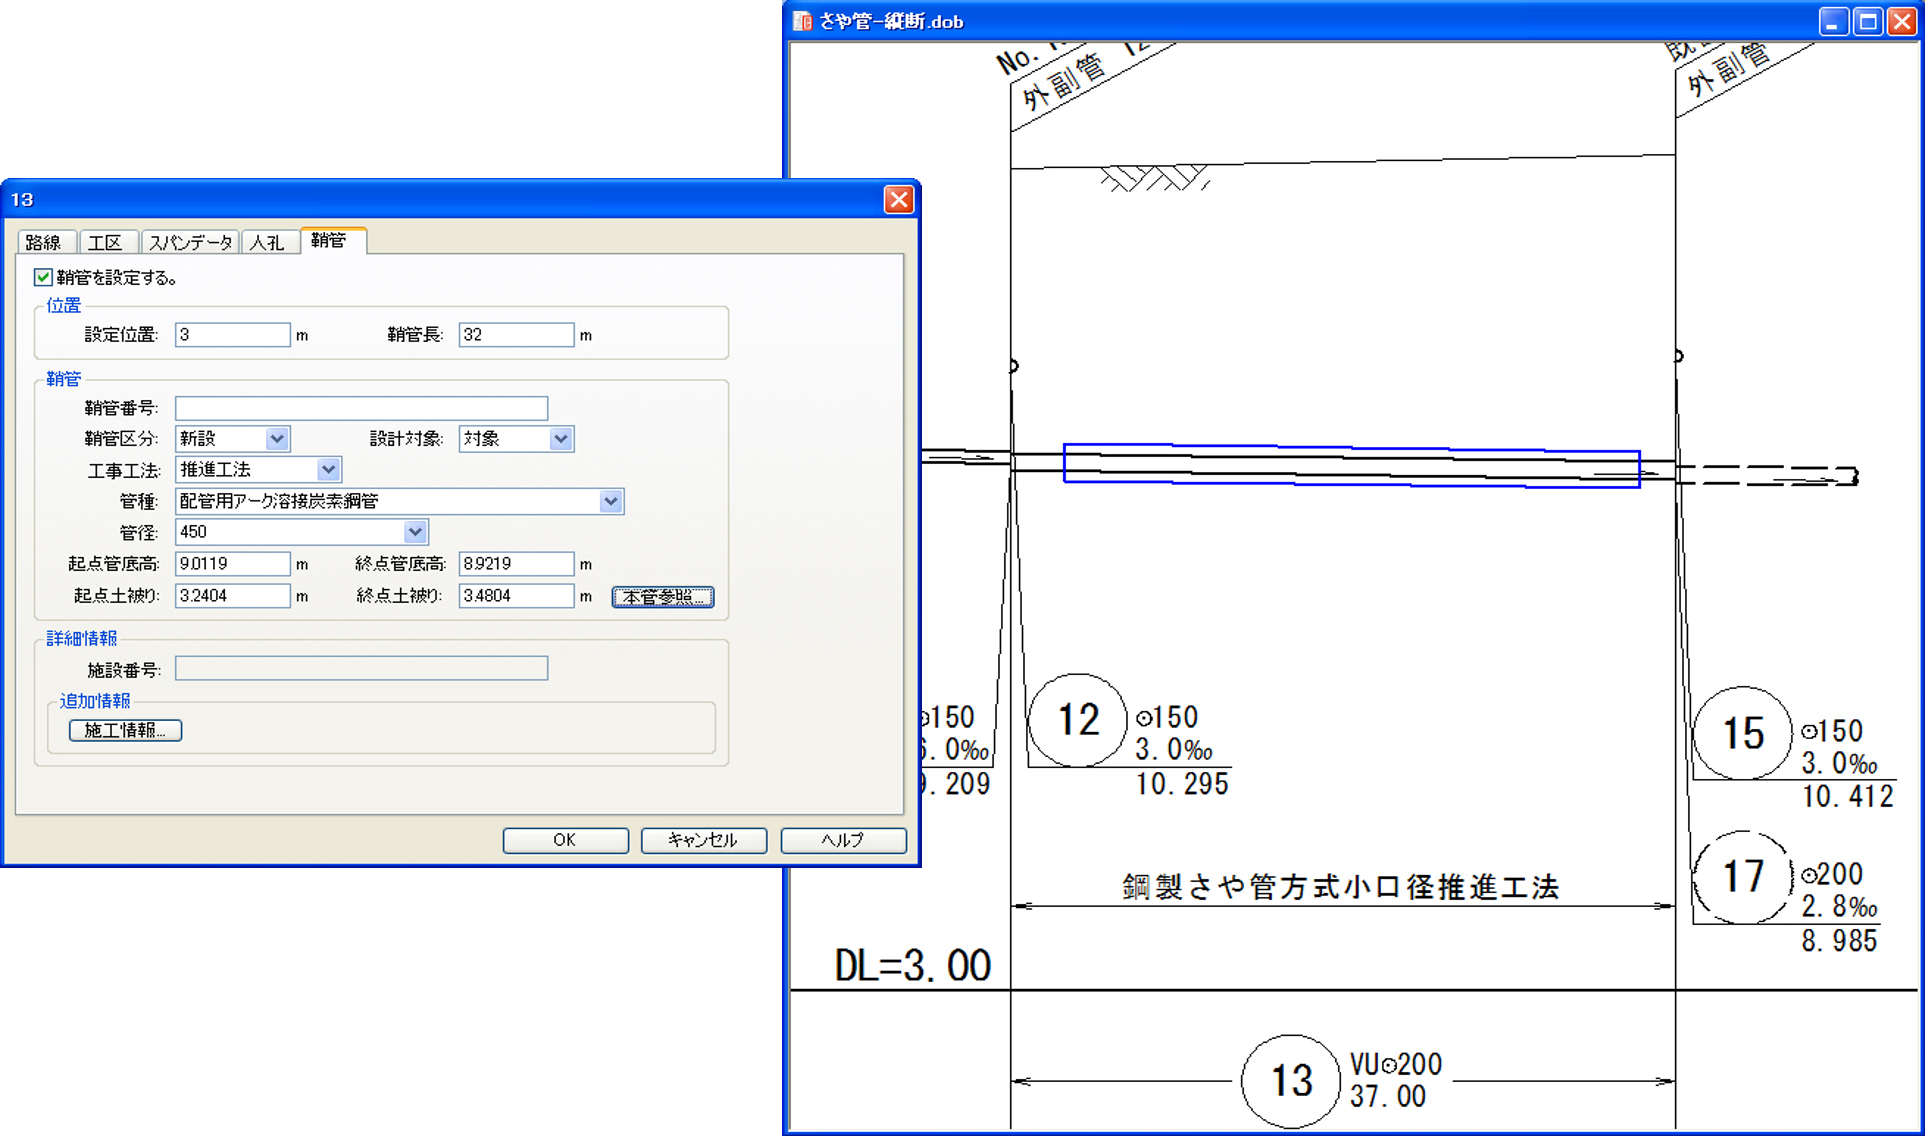The width and height of the screenshot is (1925, 1136).
Task: Confirm dialog with OK button
Action: (565, 840)
